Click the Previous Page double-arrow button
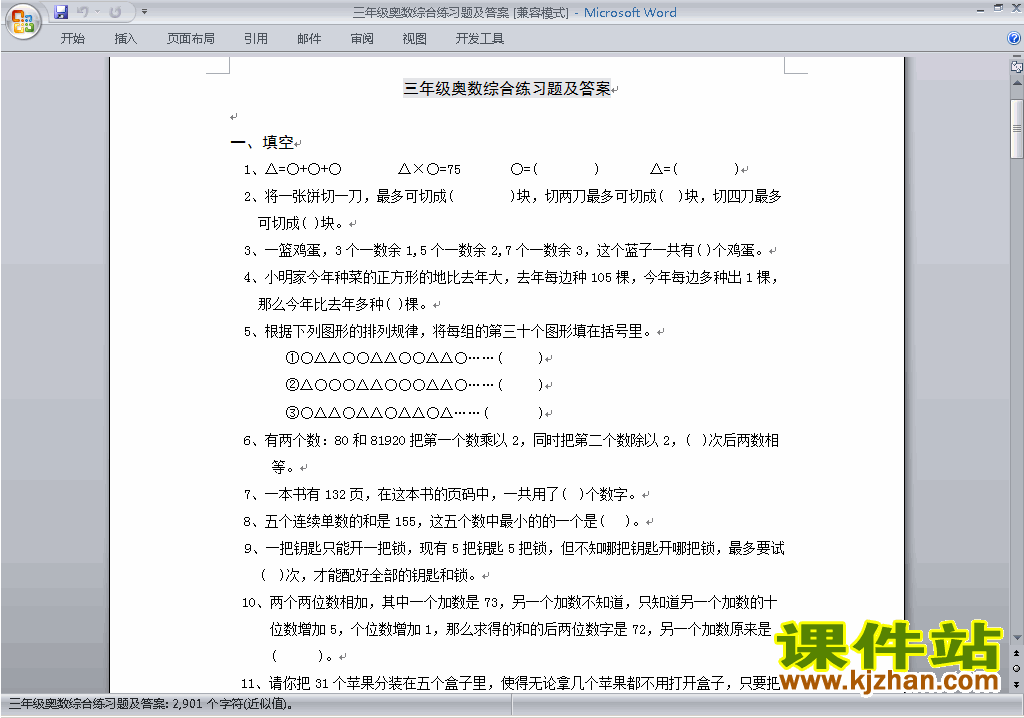1024x718 pixels. point(1016,653)
